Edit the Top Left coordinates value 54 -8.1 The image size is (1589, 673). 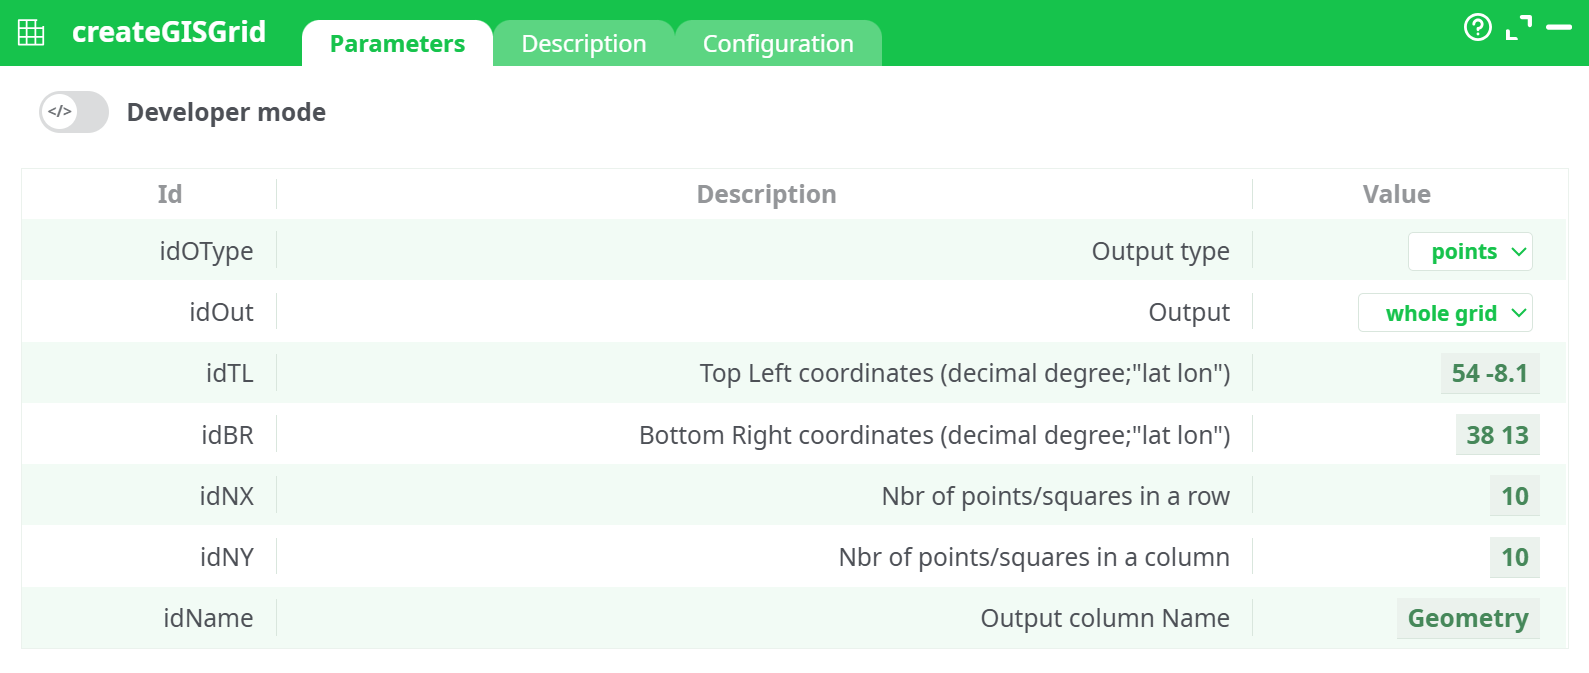(x=1490, y=373)
